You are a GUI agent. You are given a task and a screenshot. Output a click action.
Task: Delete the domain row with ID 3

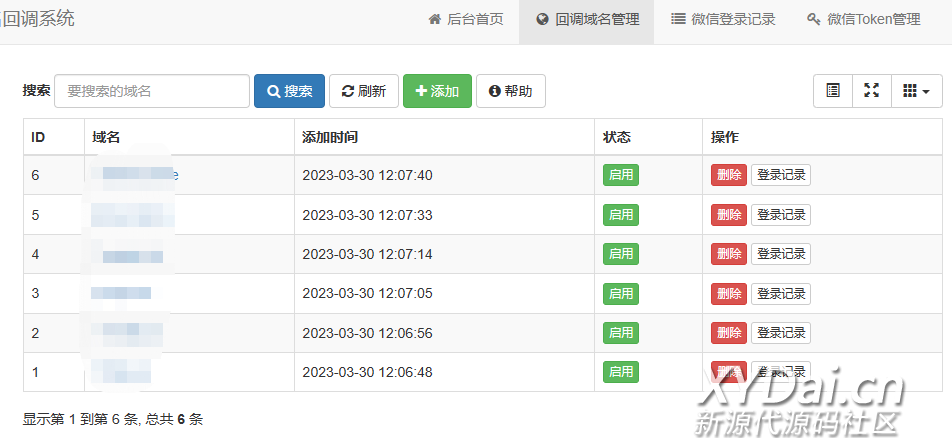(729, 294)
